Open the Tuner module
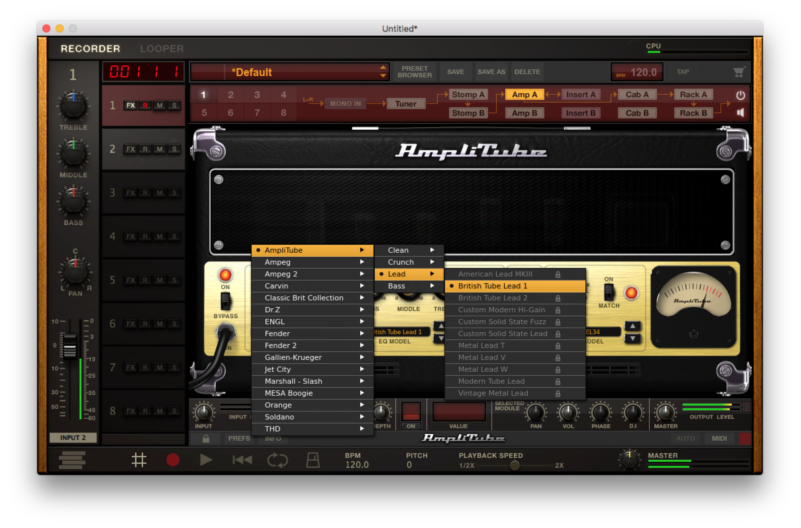Screen dimensions: 801x528 click(406, 104)
